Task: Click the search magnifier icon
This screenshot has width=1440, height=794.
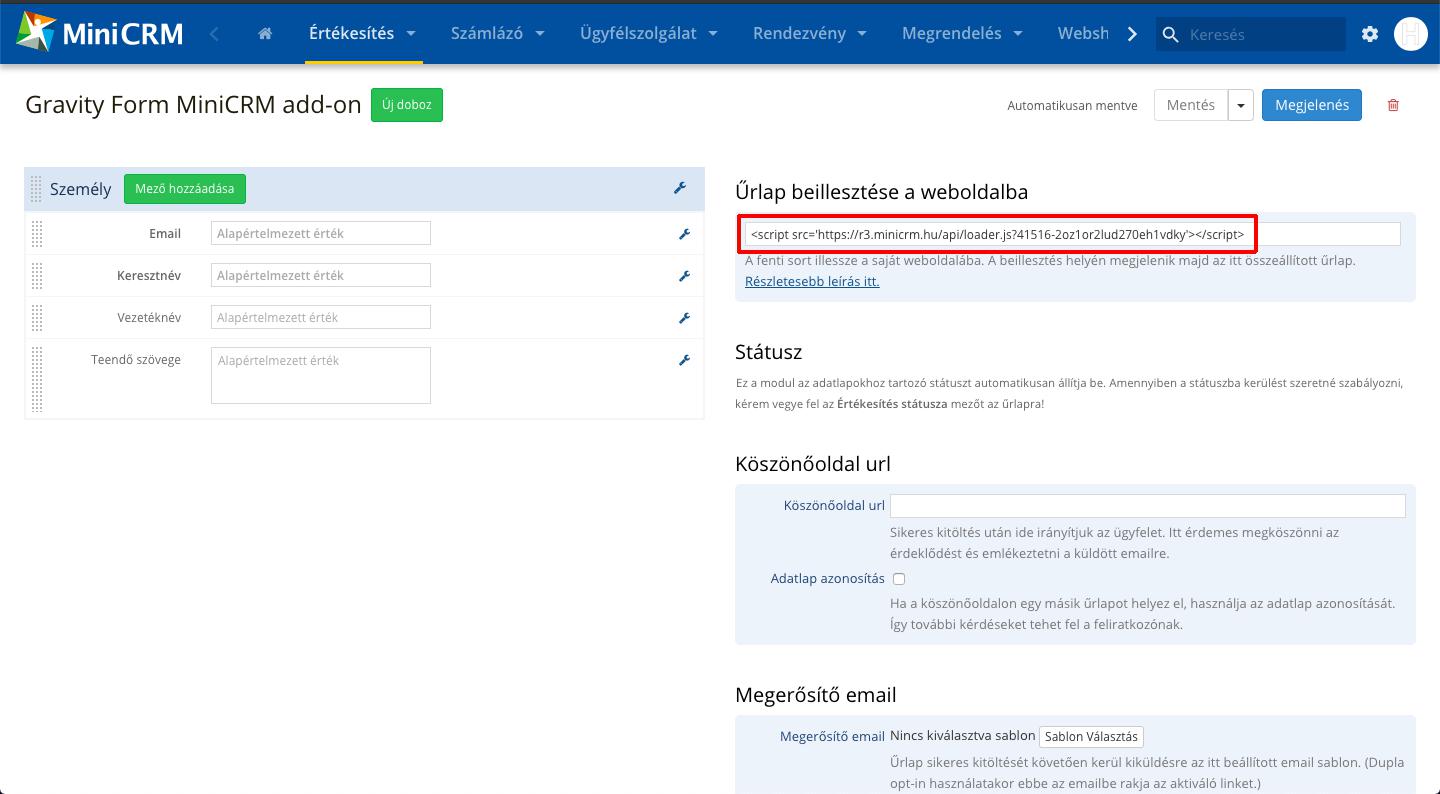Action: [x=1170, y=34]
